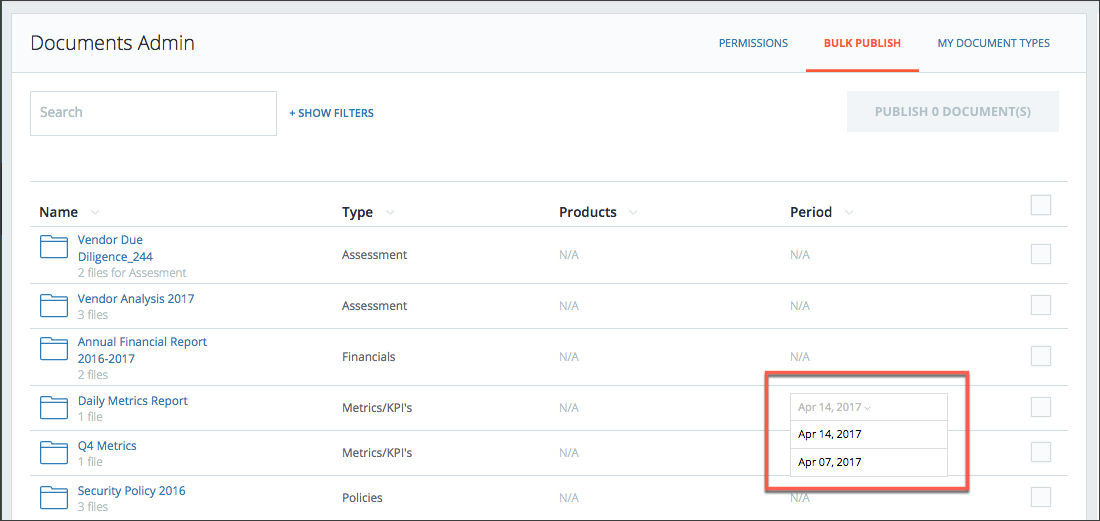Check the Security Policy 2016 row checkbox

click(x=1040, y=497)
